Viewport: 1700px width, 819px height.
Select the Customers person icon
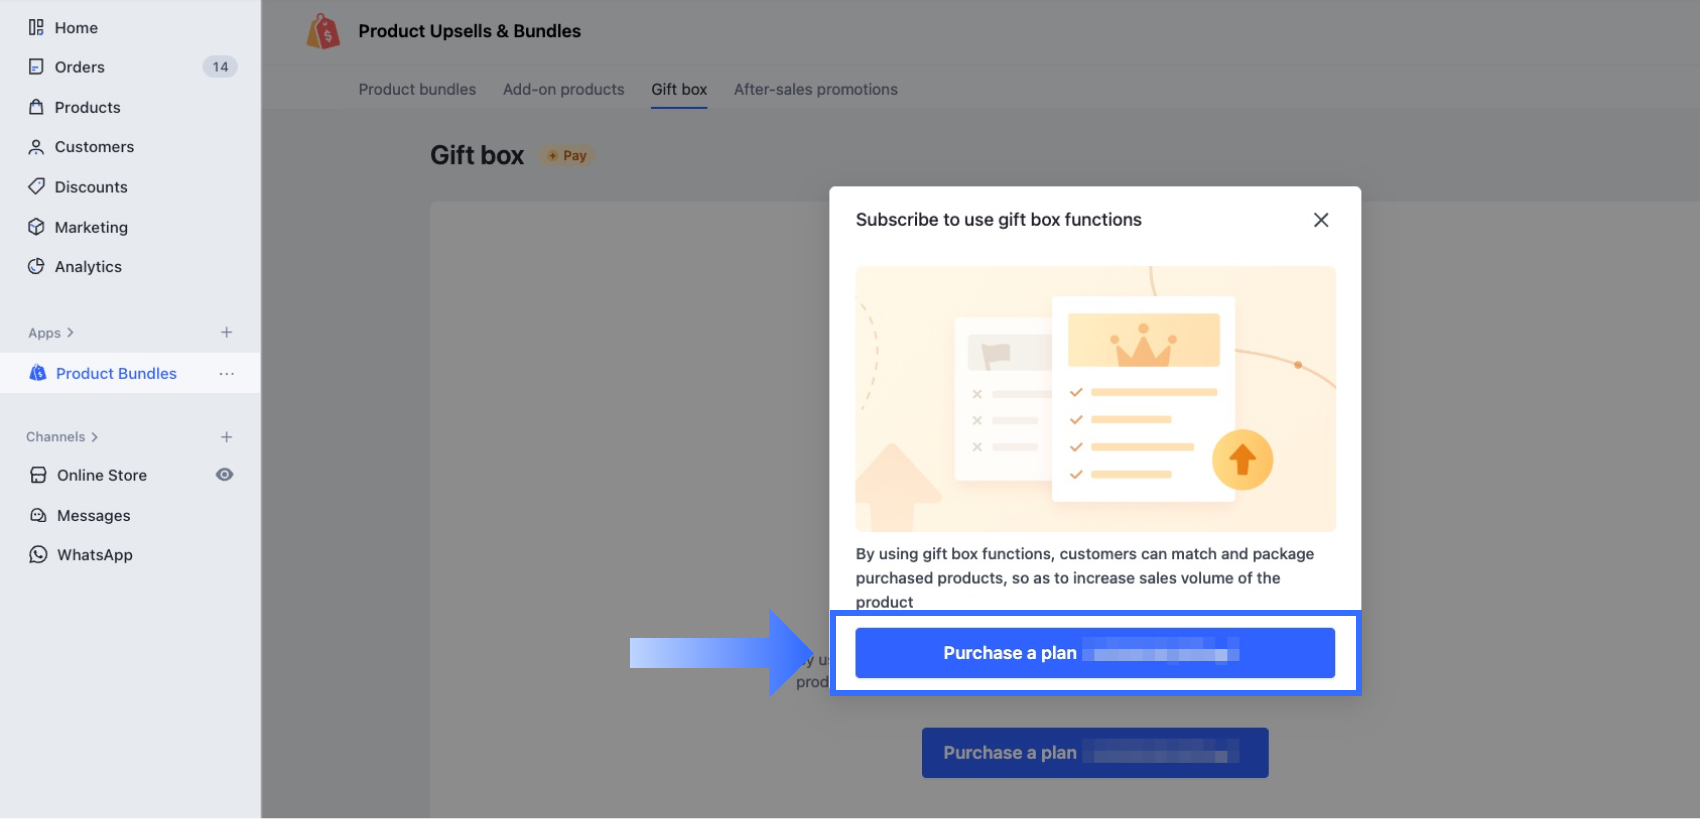36,147
